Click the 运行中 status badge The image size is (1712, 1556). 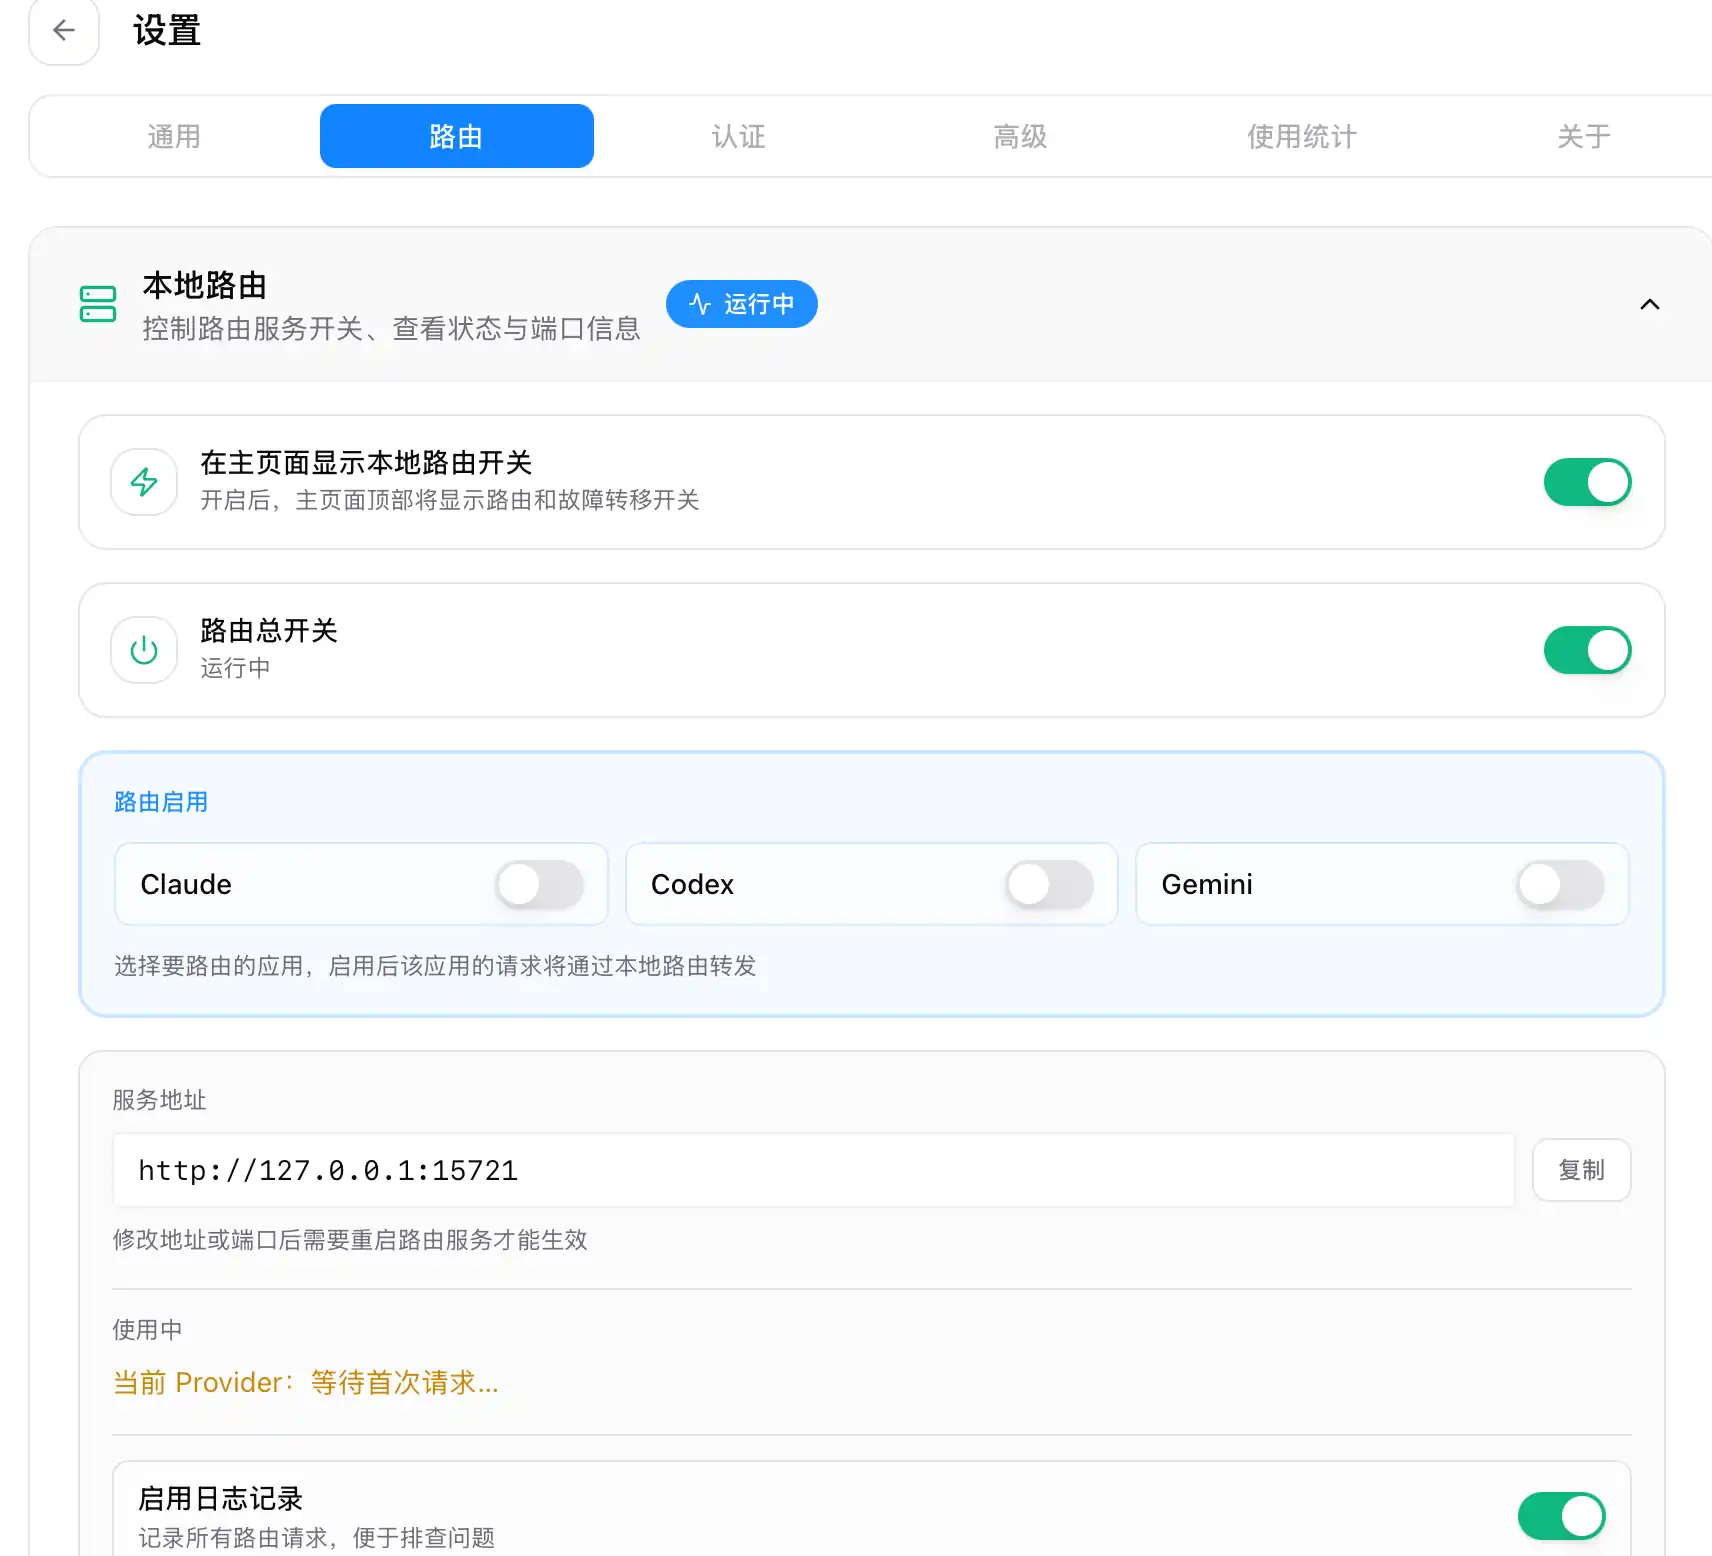[742, 304]
